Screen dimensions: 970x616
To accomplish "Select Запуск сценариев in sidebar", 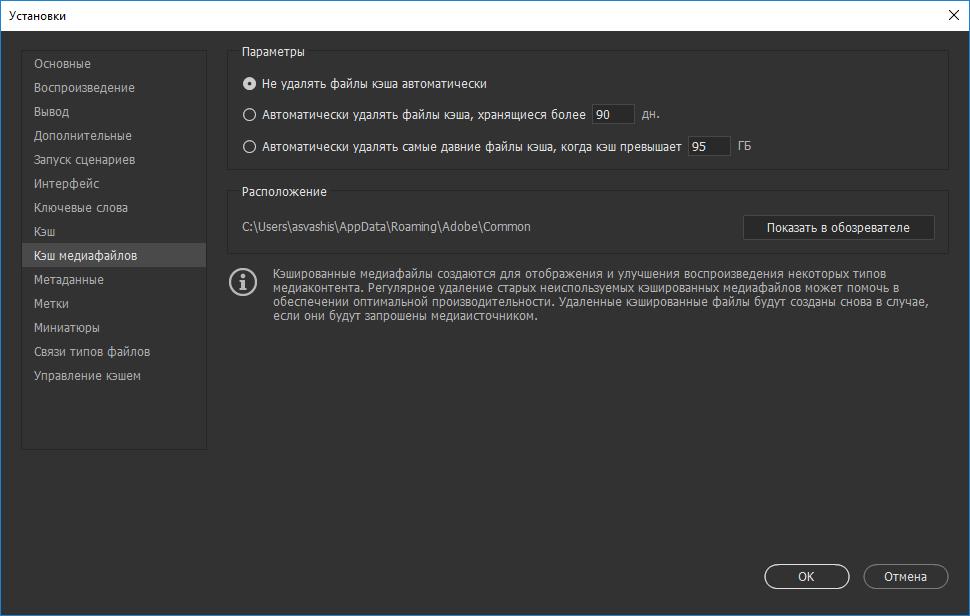I will pos(84,160).
